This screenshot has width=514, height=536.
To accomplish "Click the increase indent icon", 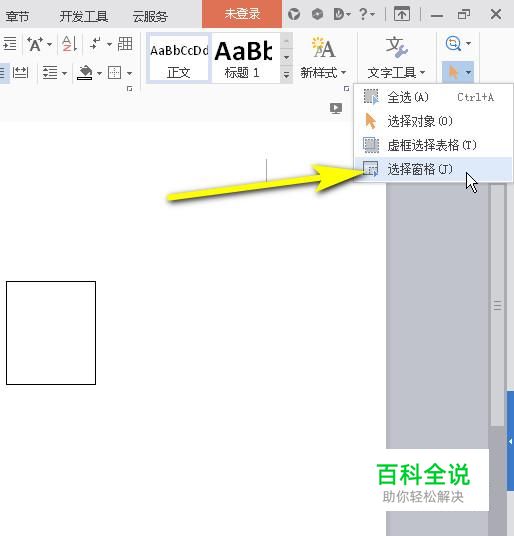I will point(10,44).
